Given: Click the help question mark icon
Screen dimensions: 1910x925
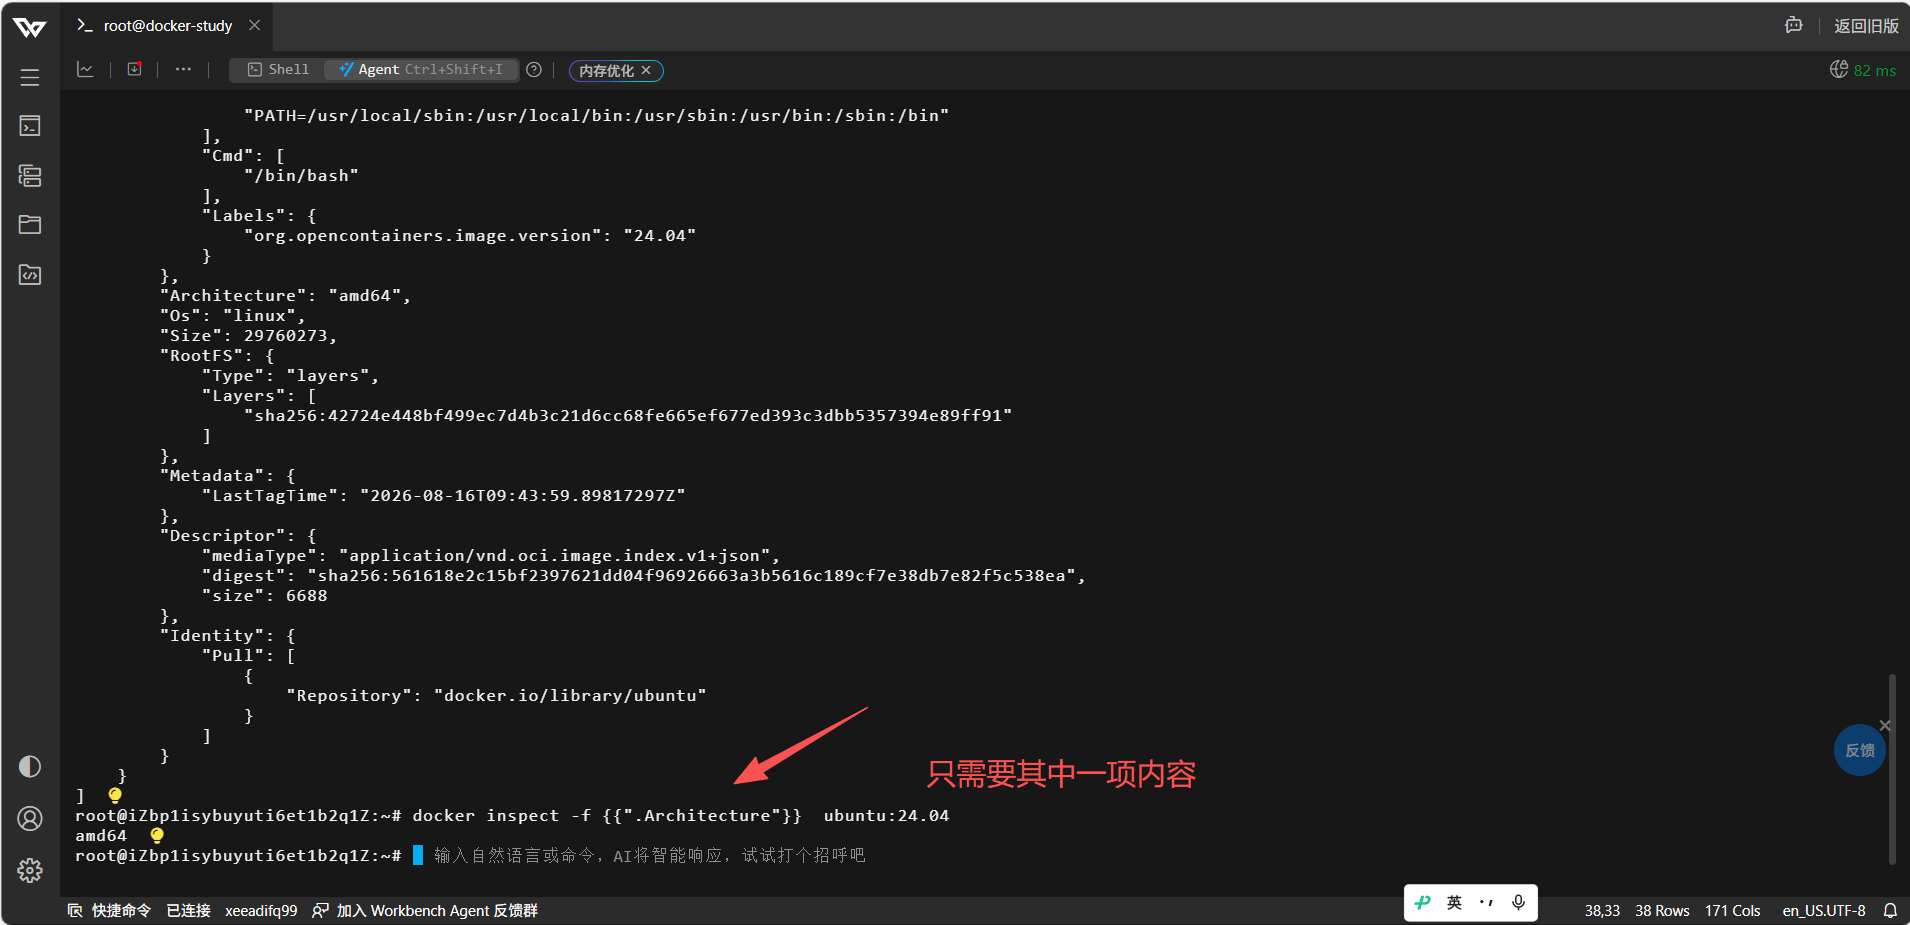Looking at the screenshot, I should (534, 69).
